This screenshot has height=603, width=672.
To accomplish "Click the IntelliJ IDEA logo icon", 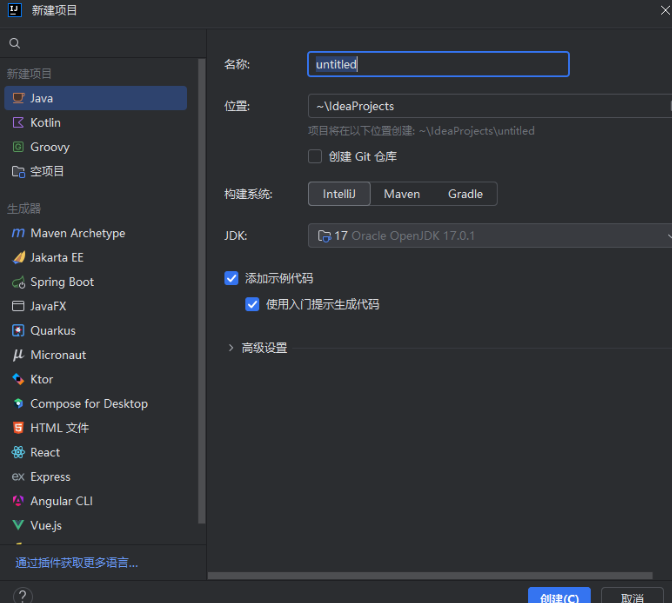I will pos(15,10).
